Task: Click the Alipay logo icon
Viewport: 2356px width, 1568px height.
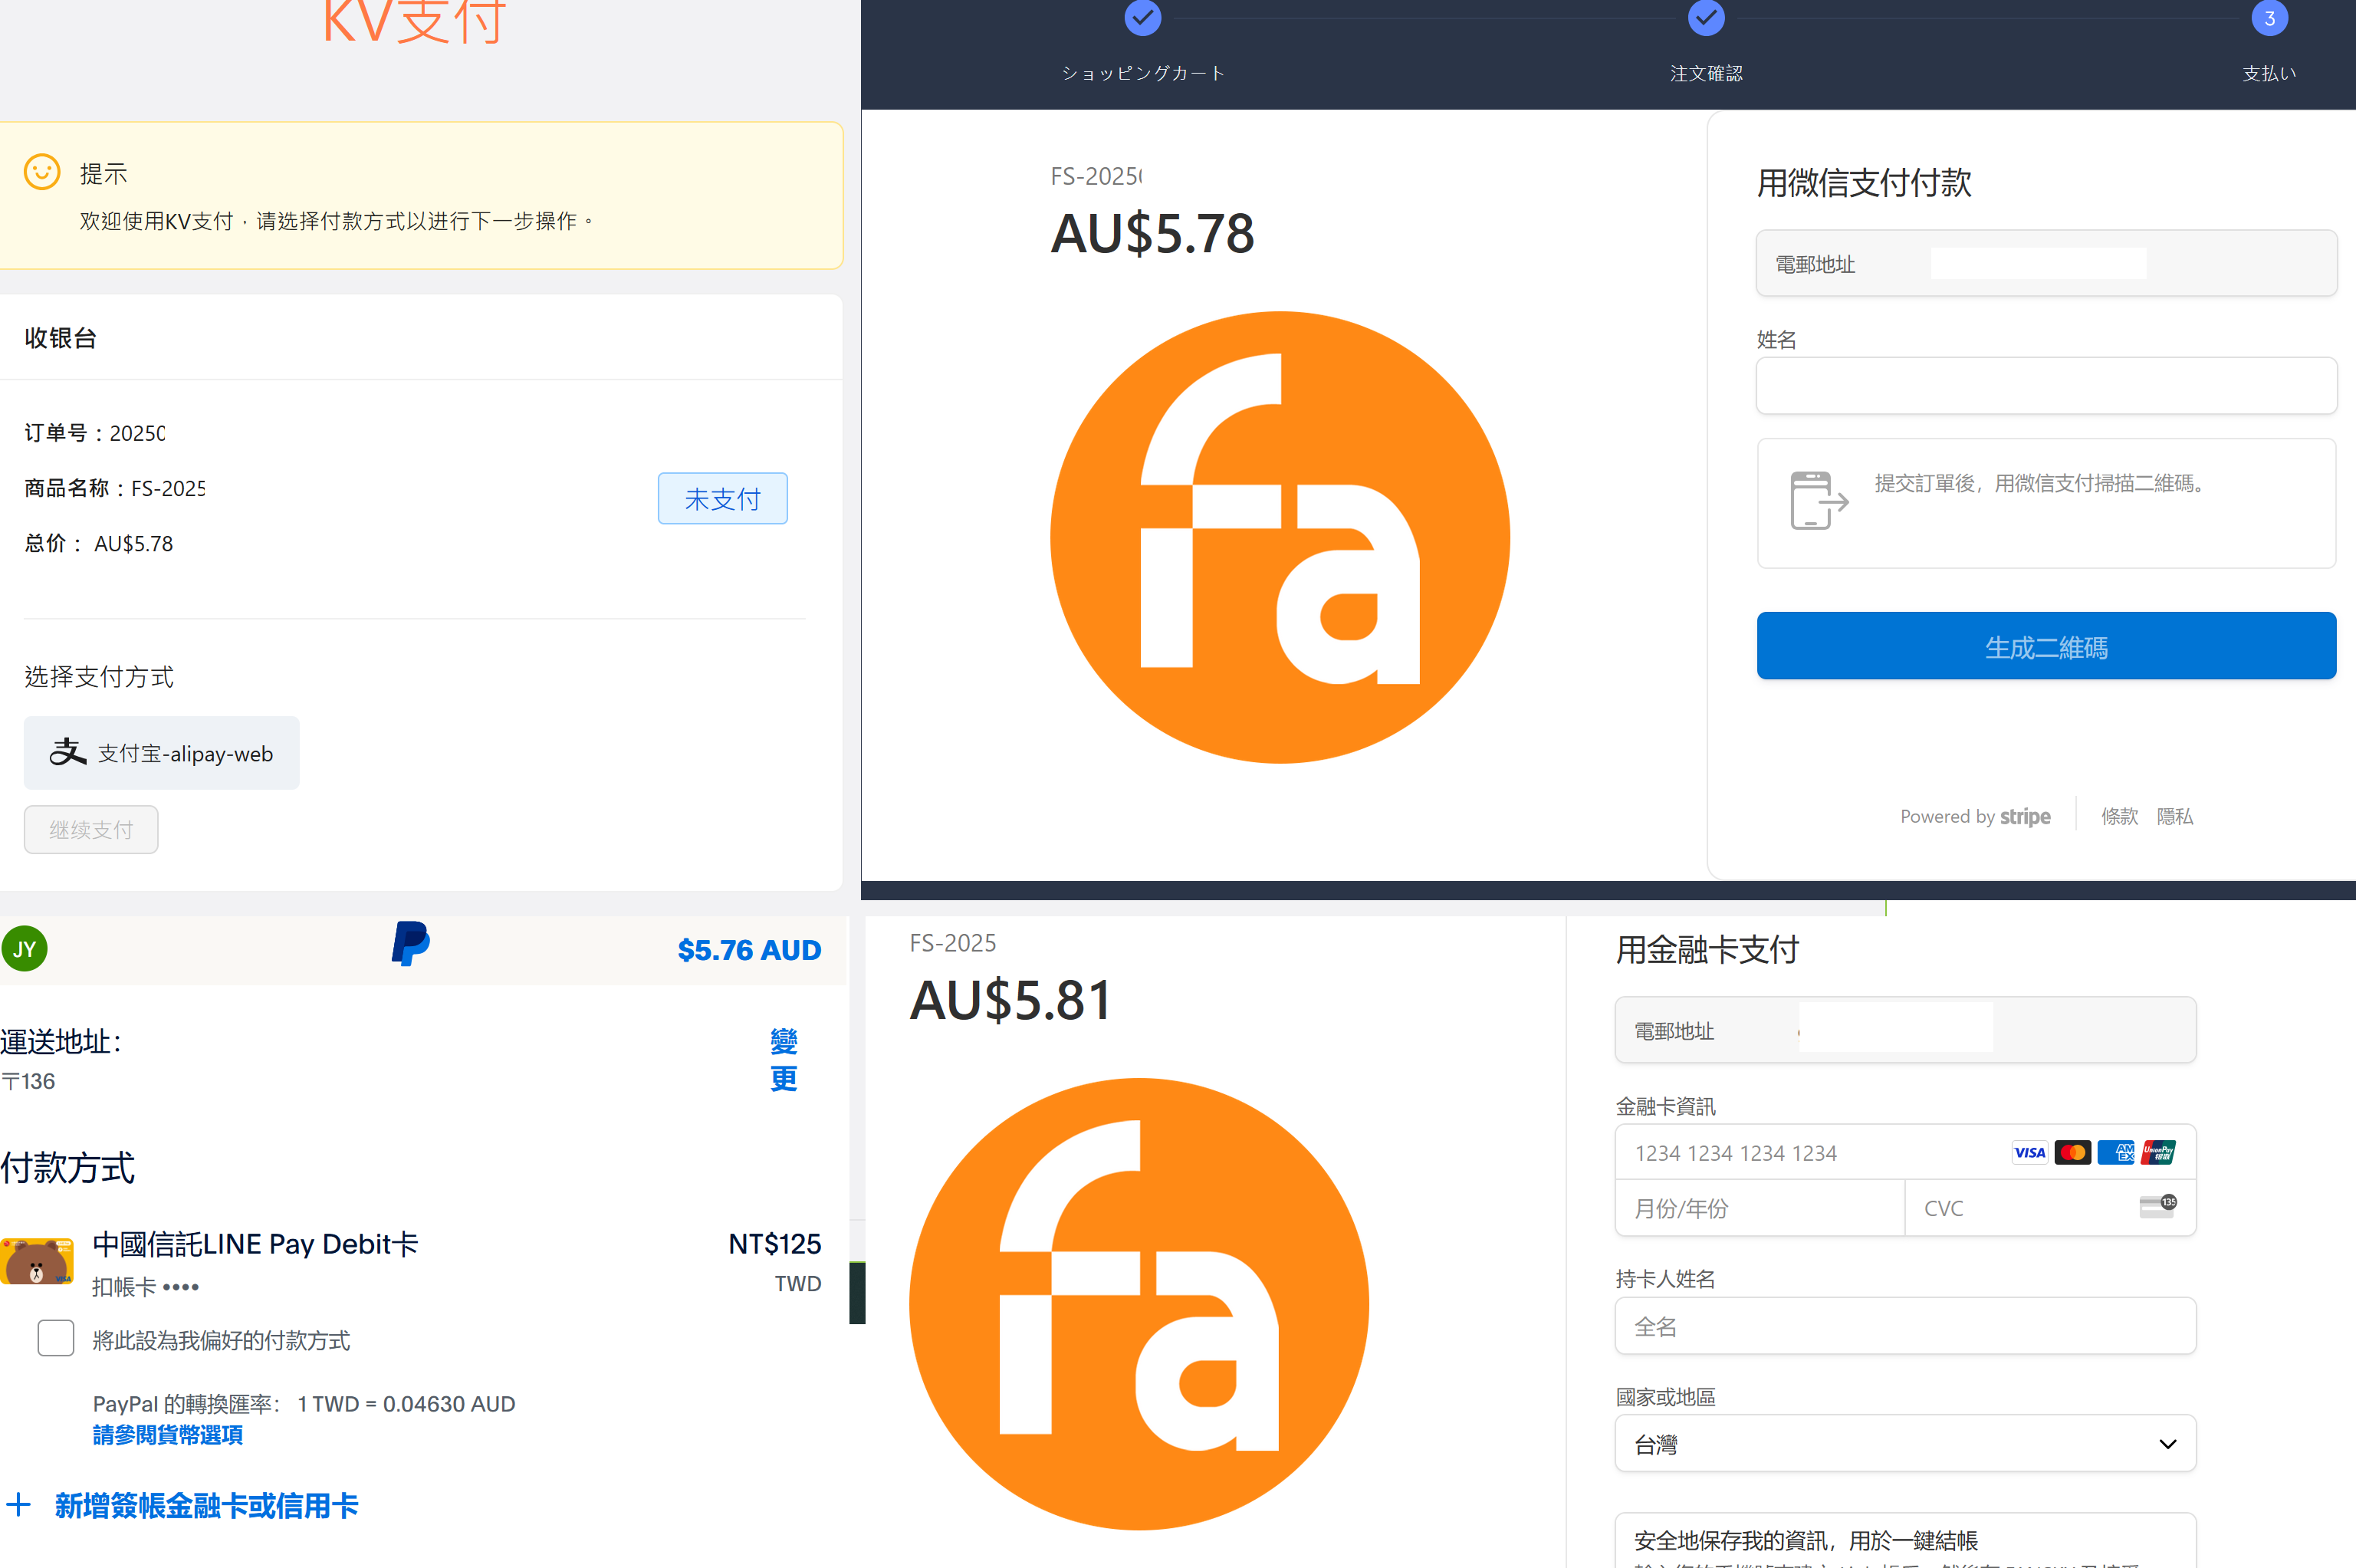Action: point(68,752)
